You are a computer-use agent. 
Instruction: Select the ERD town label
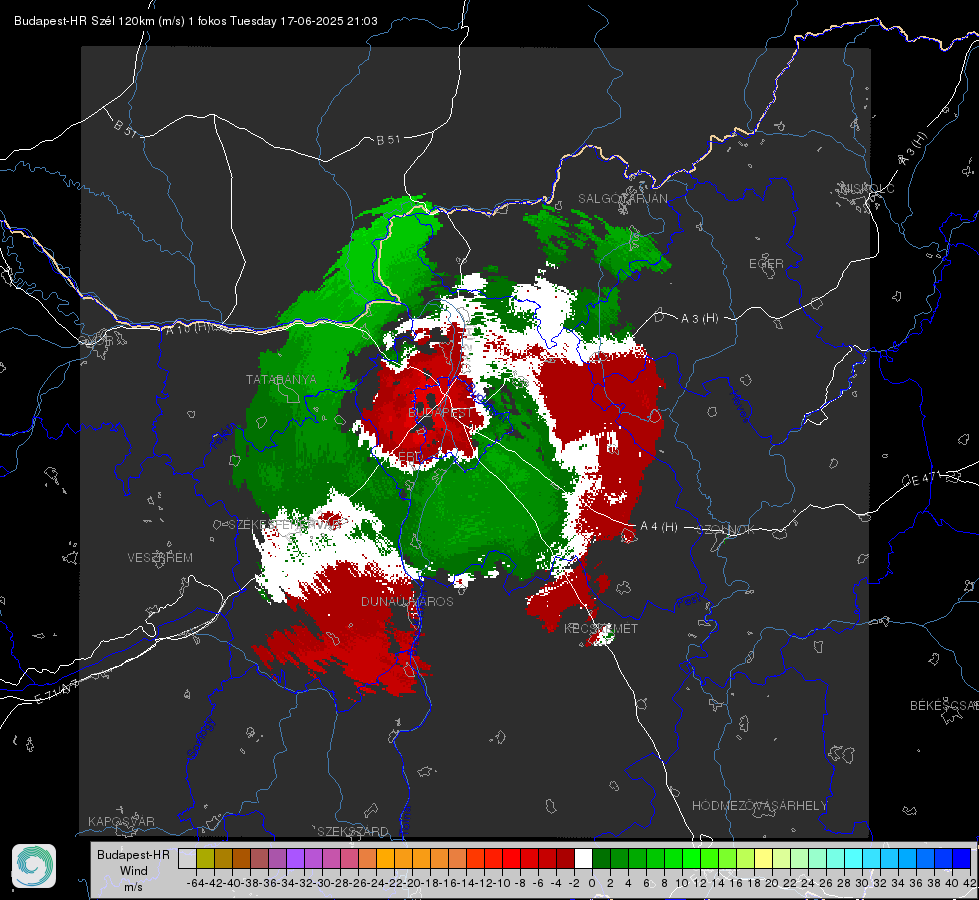pyautogui.click(x=410, y=457)
